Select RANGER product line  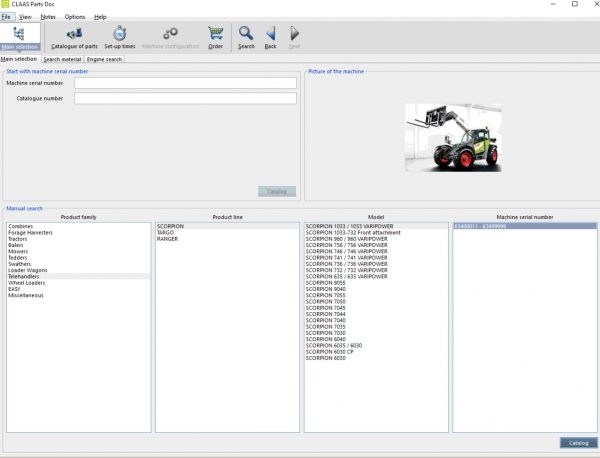[227, 239]
